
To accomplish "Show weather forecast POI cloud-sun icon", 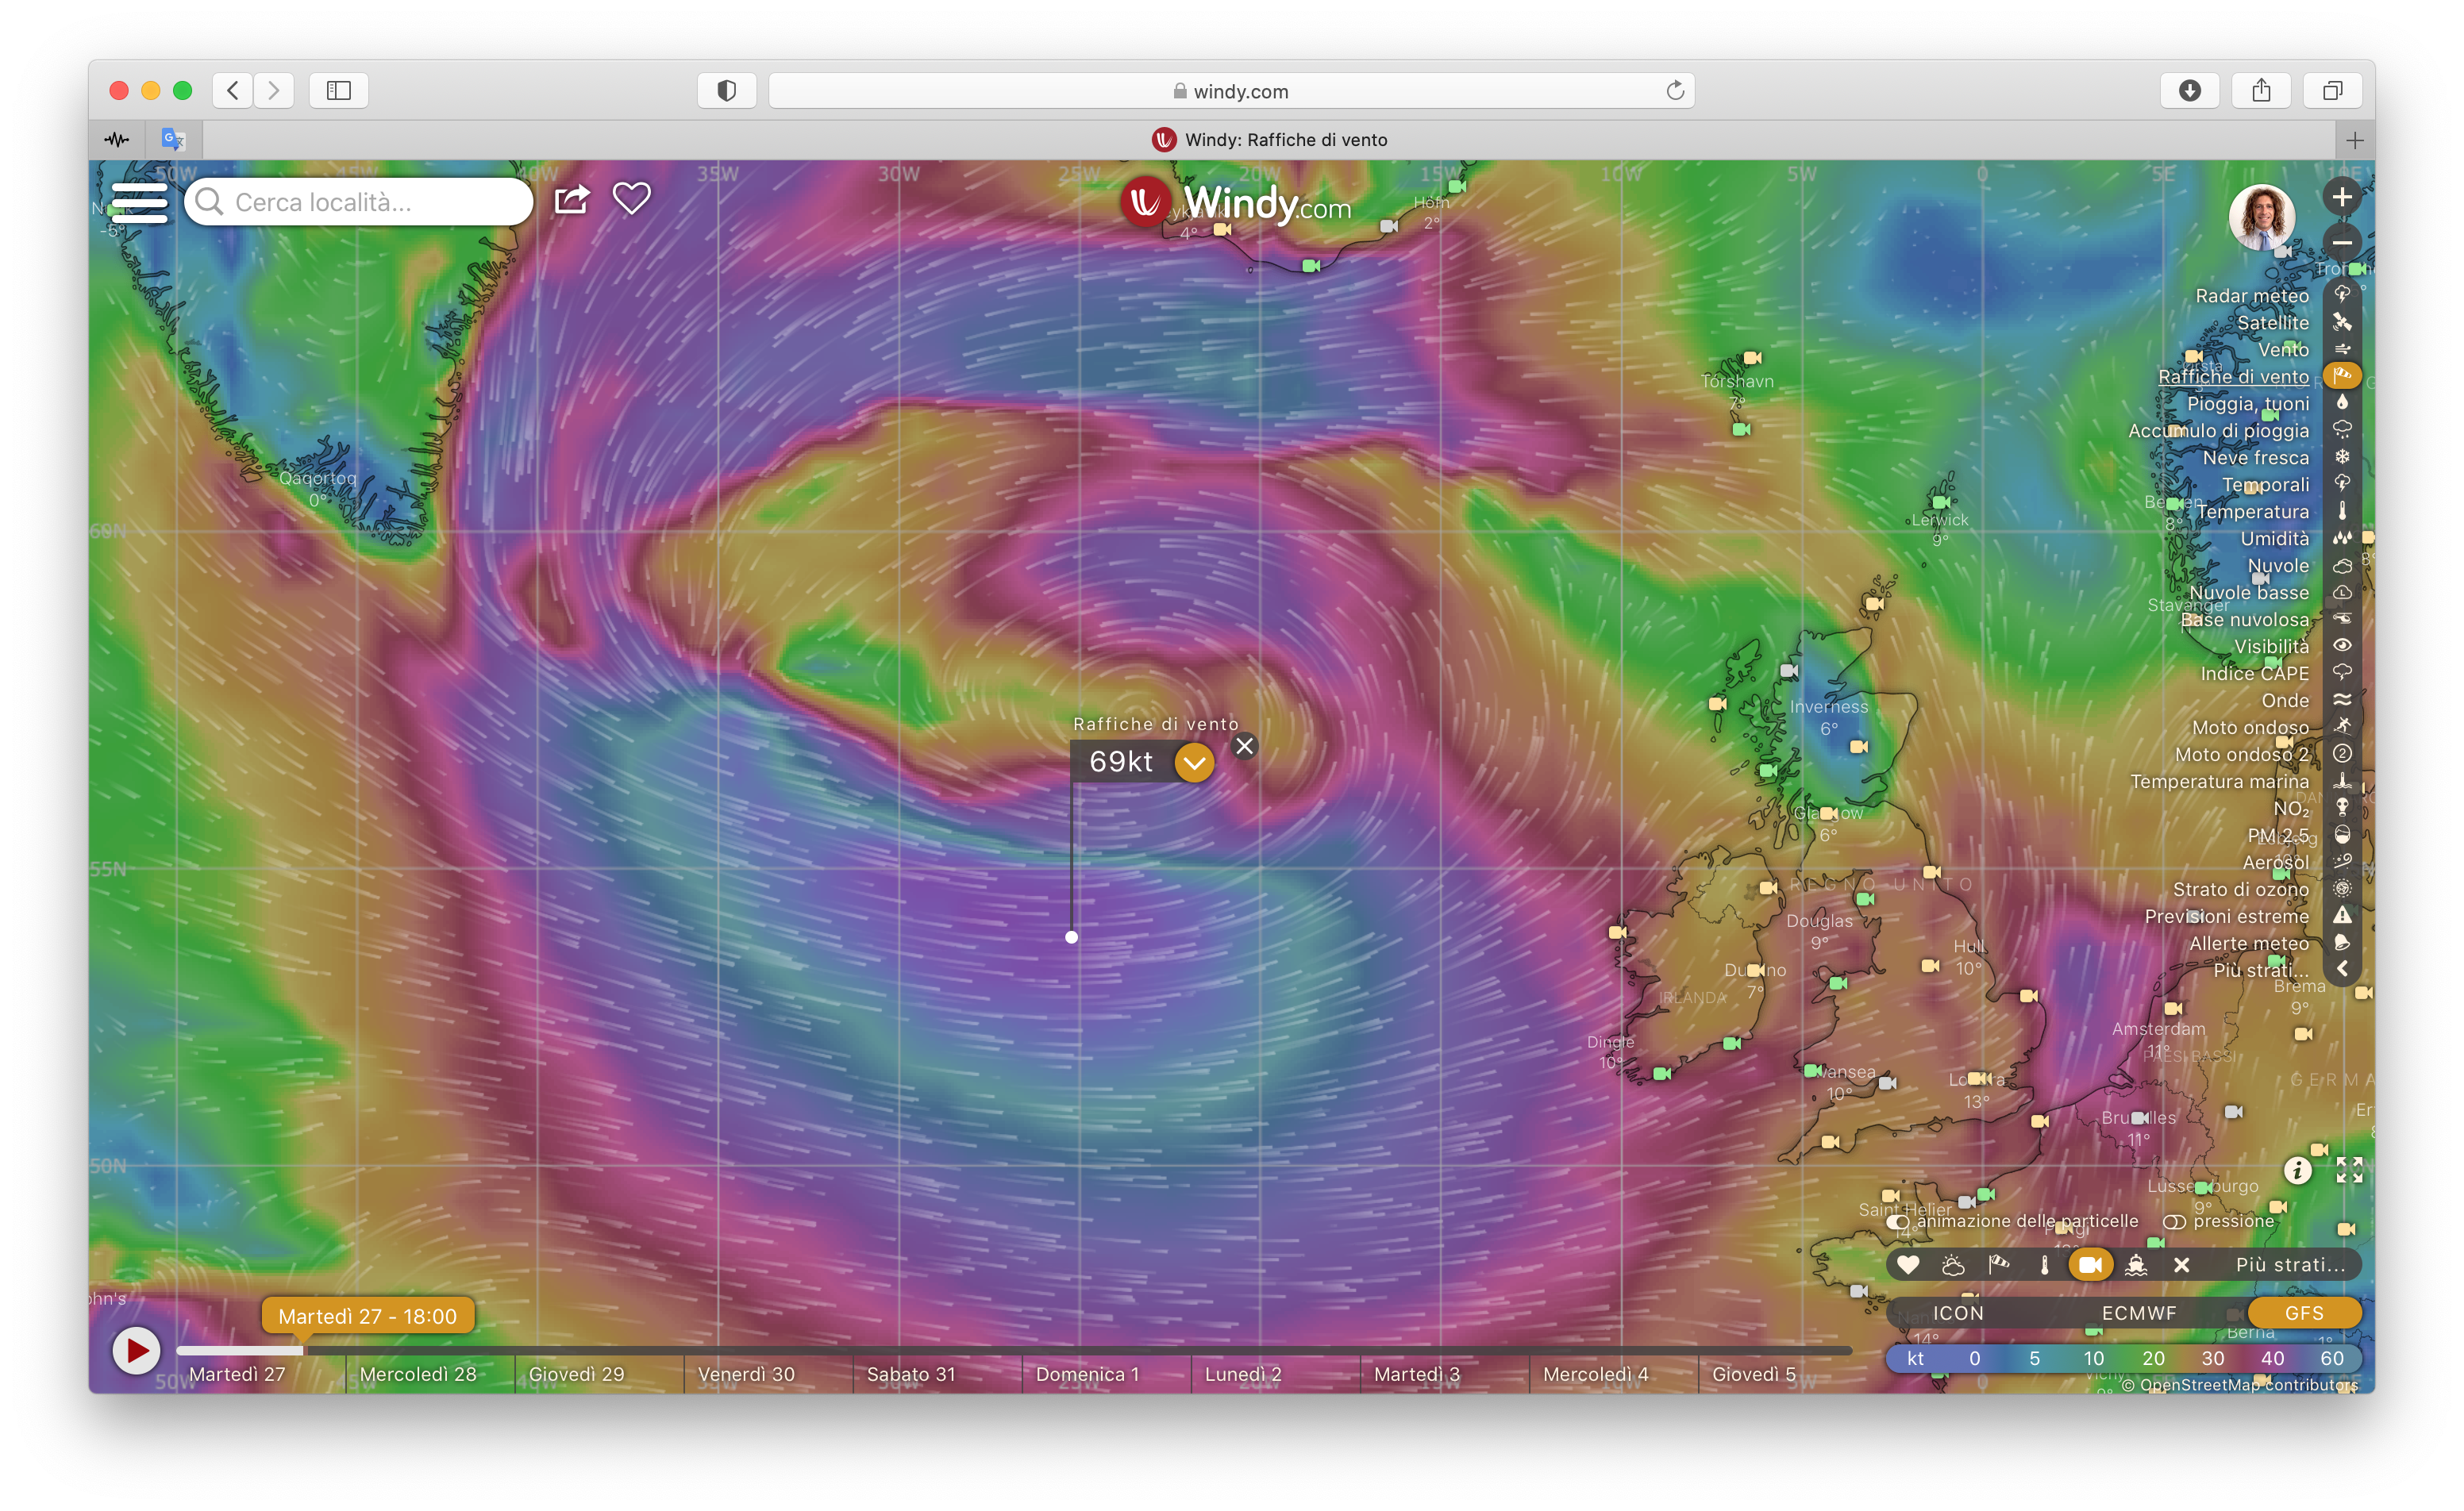I will pyautogui.click(x=1953, y=1265).
